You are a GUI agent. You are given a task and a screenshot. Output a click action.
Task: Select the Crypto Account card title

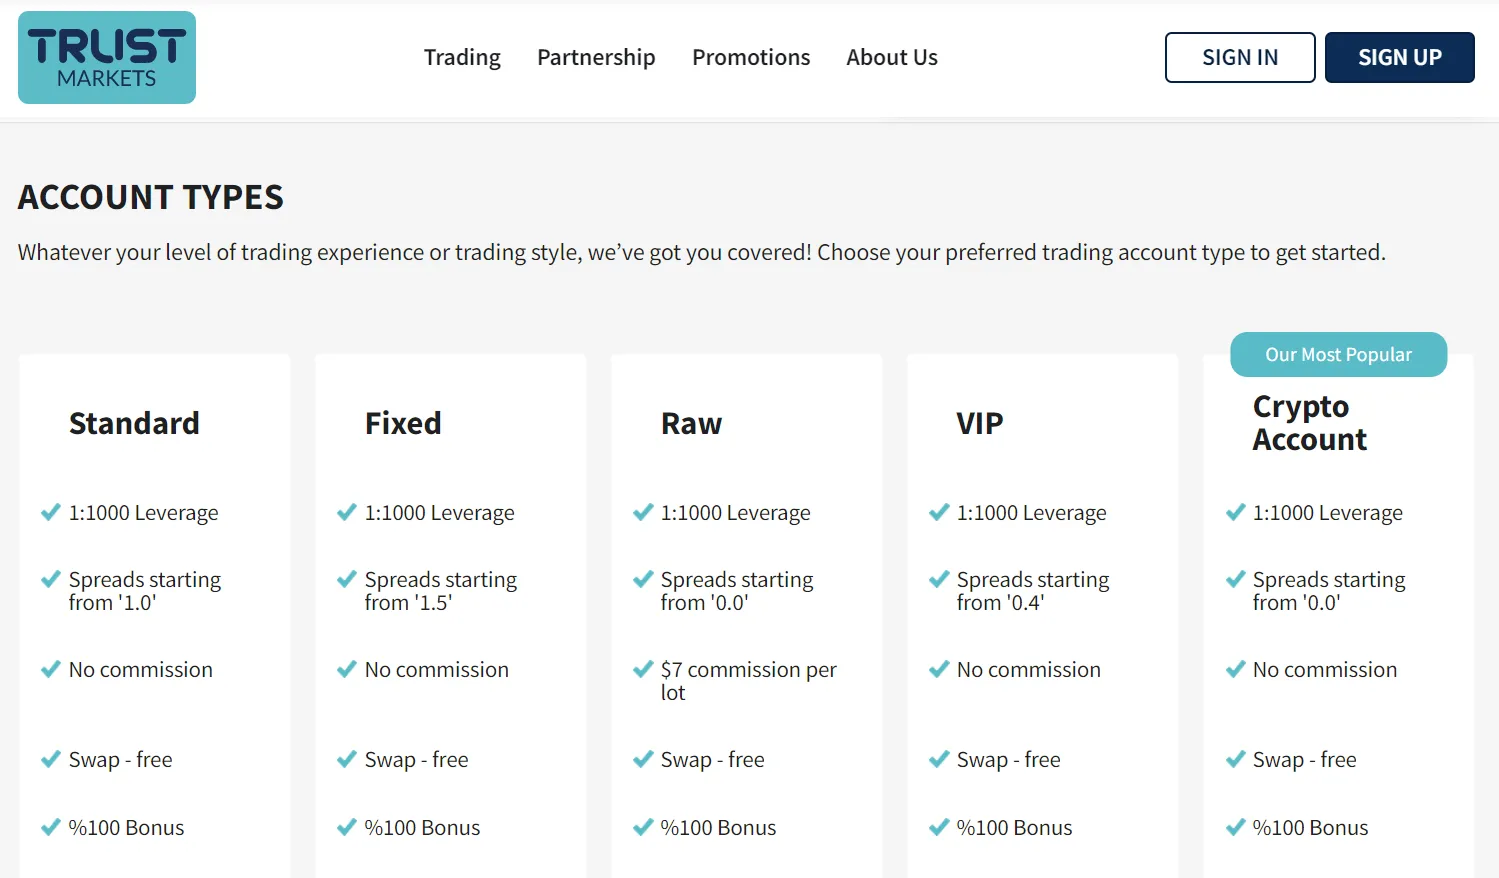point(1309,423)
